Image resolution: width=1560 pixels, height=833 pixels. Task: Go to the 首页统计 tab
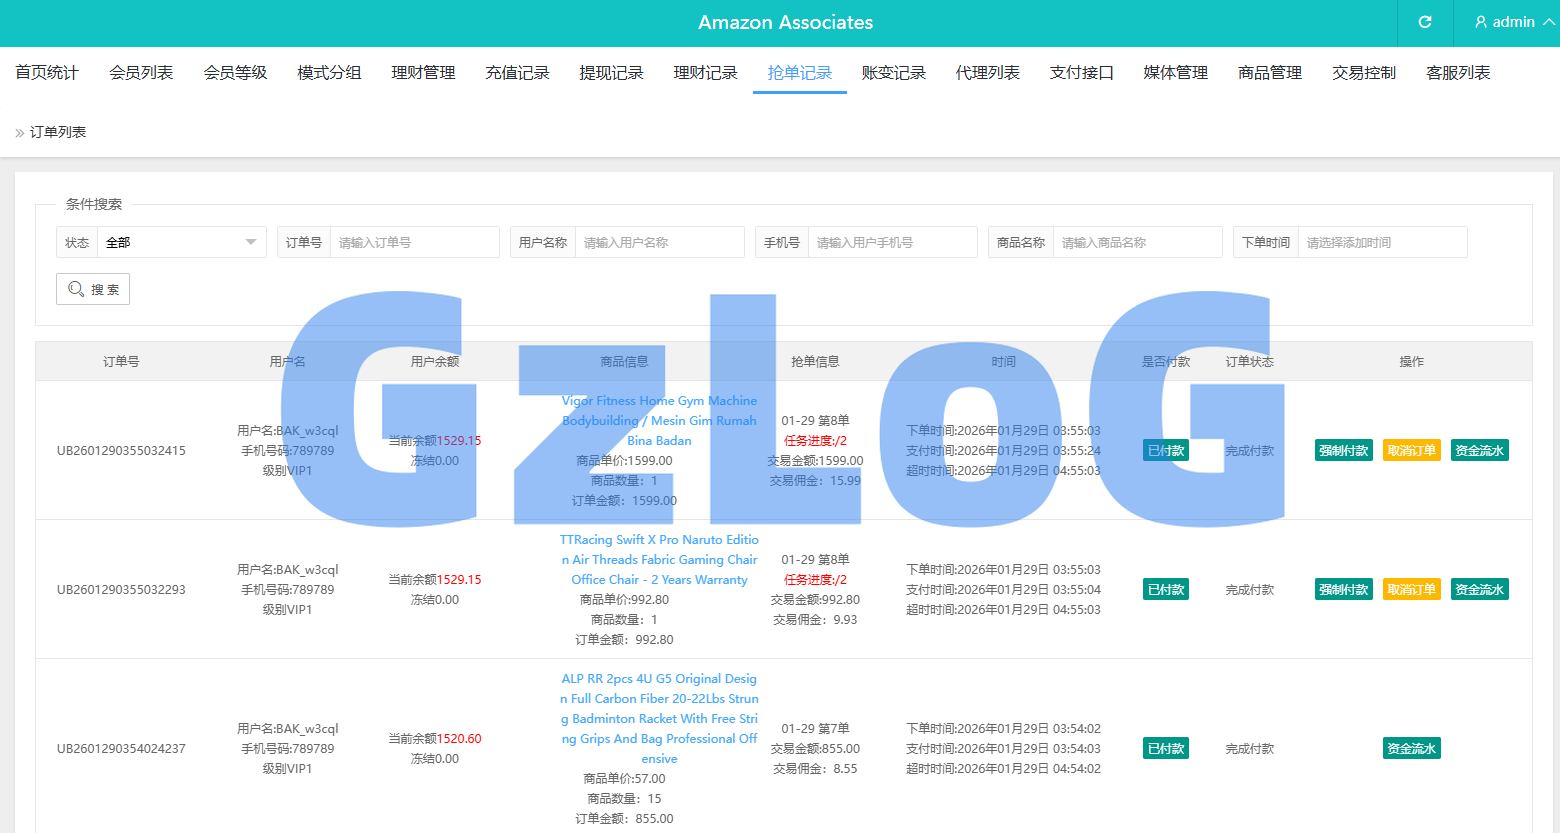(x=47, y=73)
